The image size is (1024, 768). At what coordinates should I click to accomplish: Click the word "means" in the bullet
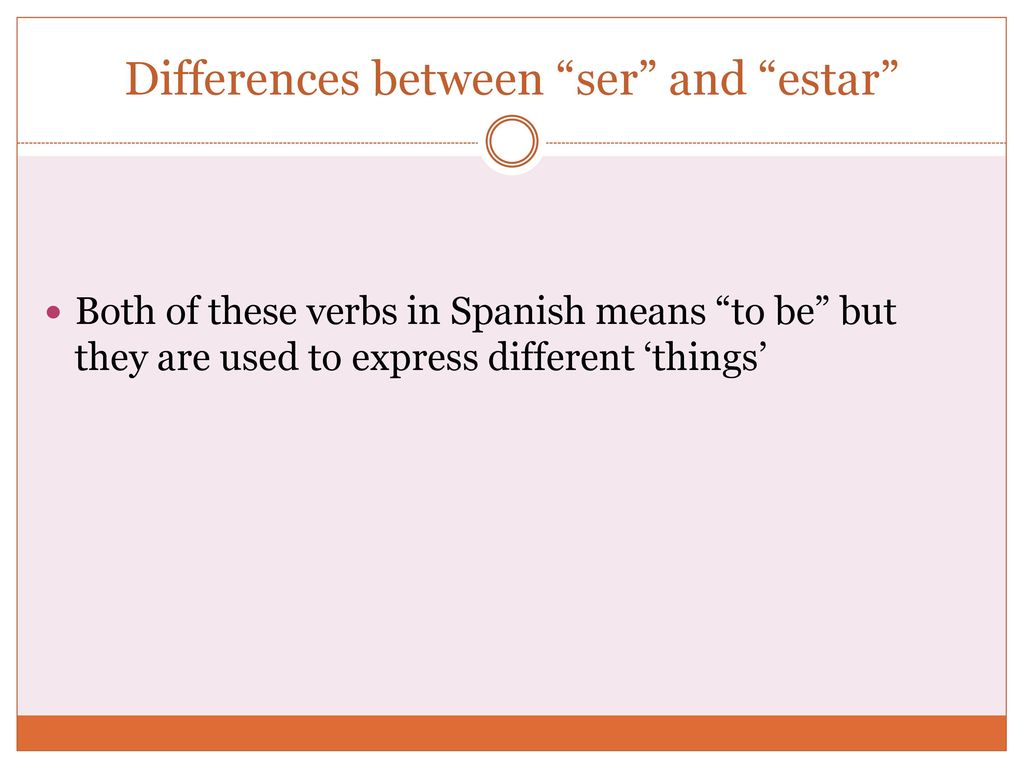coord(650,313)
